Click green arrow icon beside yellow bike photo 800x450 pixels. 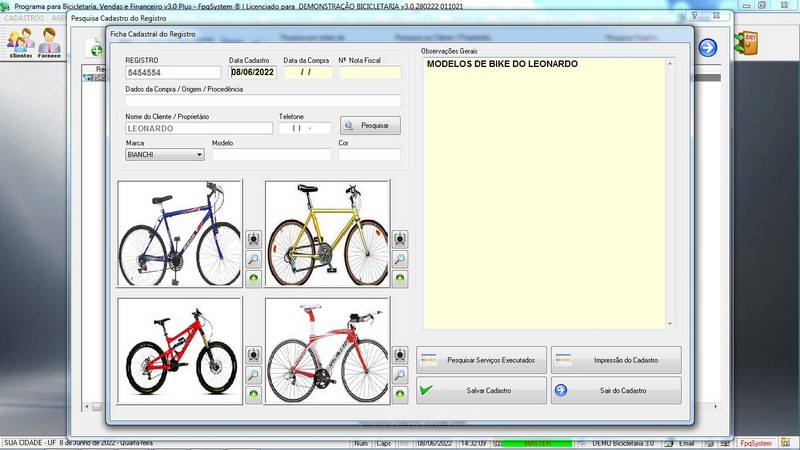400,279
